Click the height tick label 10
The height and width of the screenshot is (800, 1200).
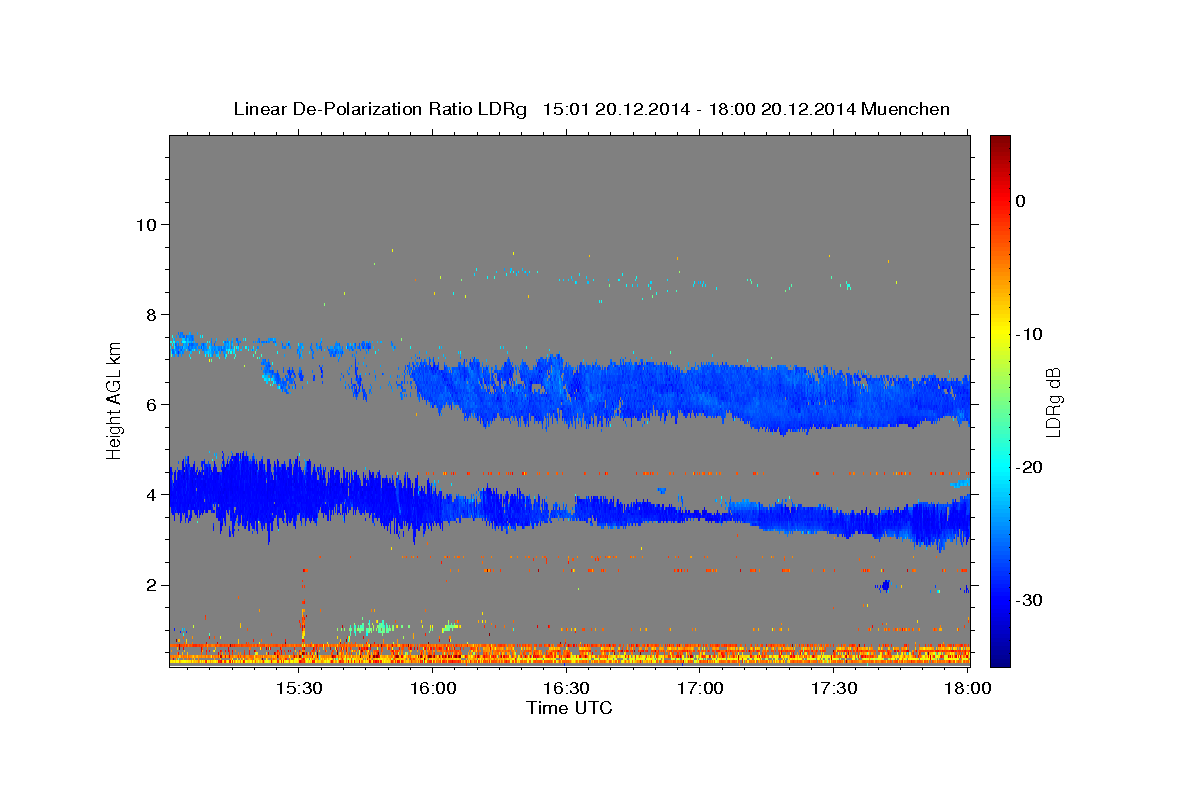146,224
